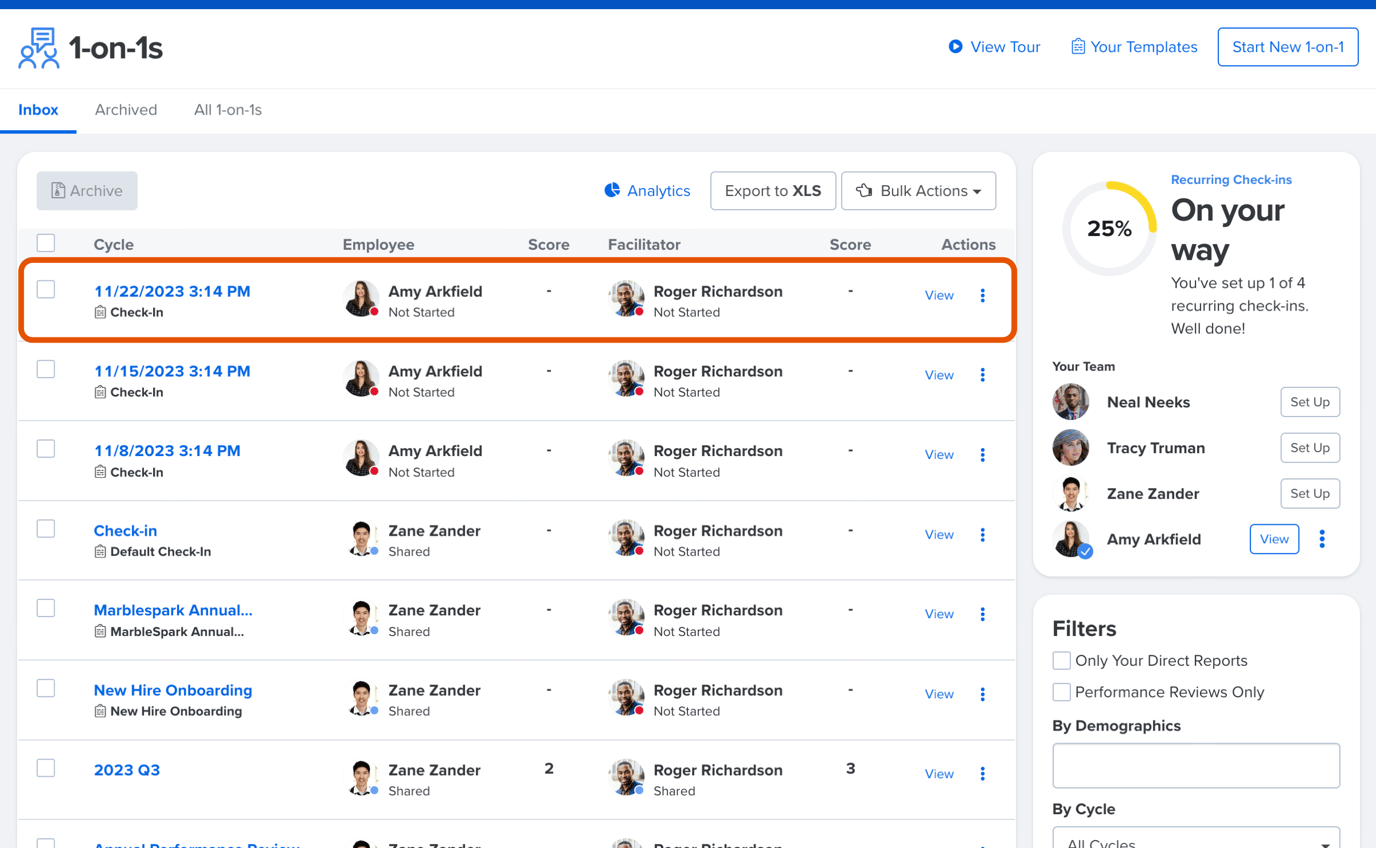Click the 25% recurring check-ins progress ring

coord(1109,229)
